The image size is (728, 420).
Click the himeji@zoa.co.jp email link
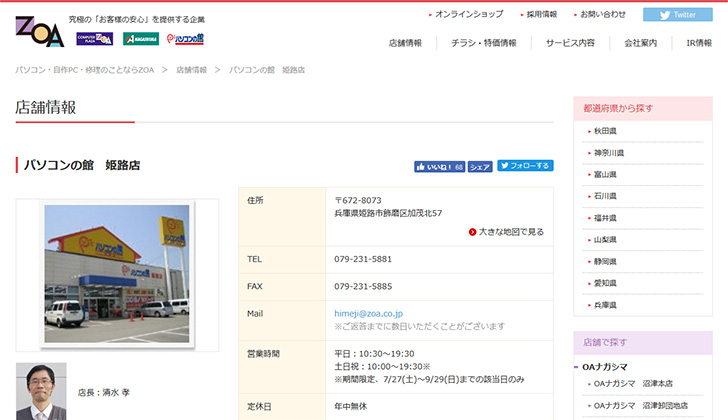tap(369, 314)
